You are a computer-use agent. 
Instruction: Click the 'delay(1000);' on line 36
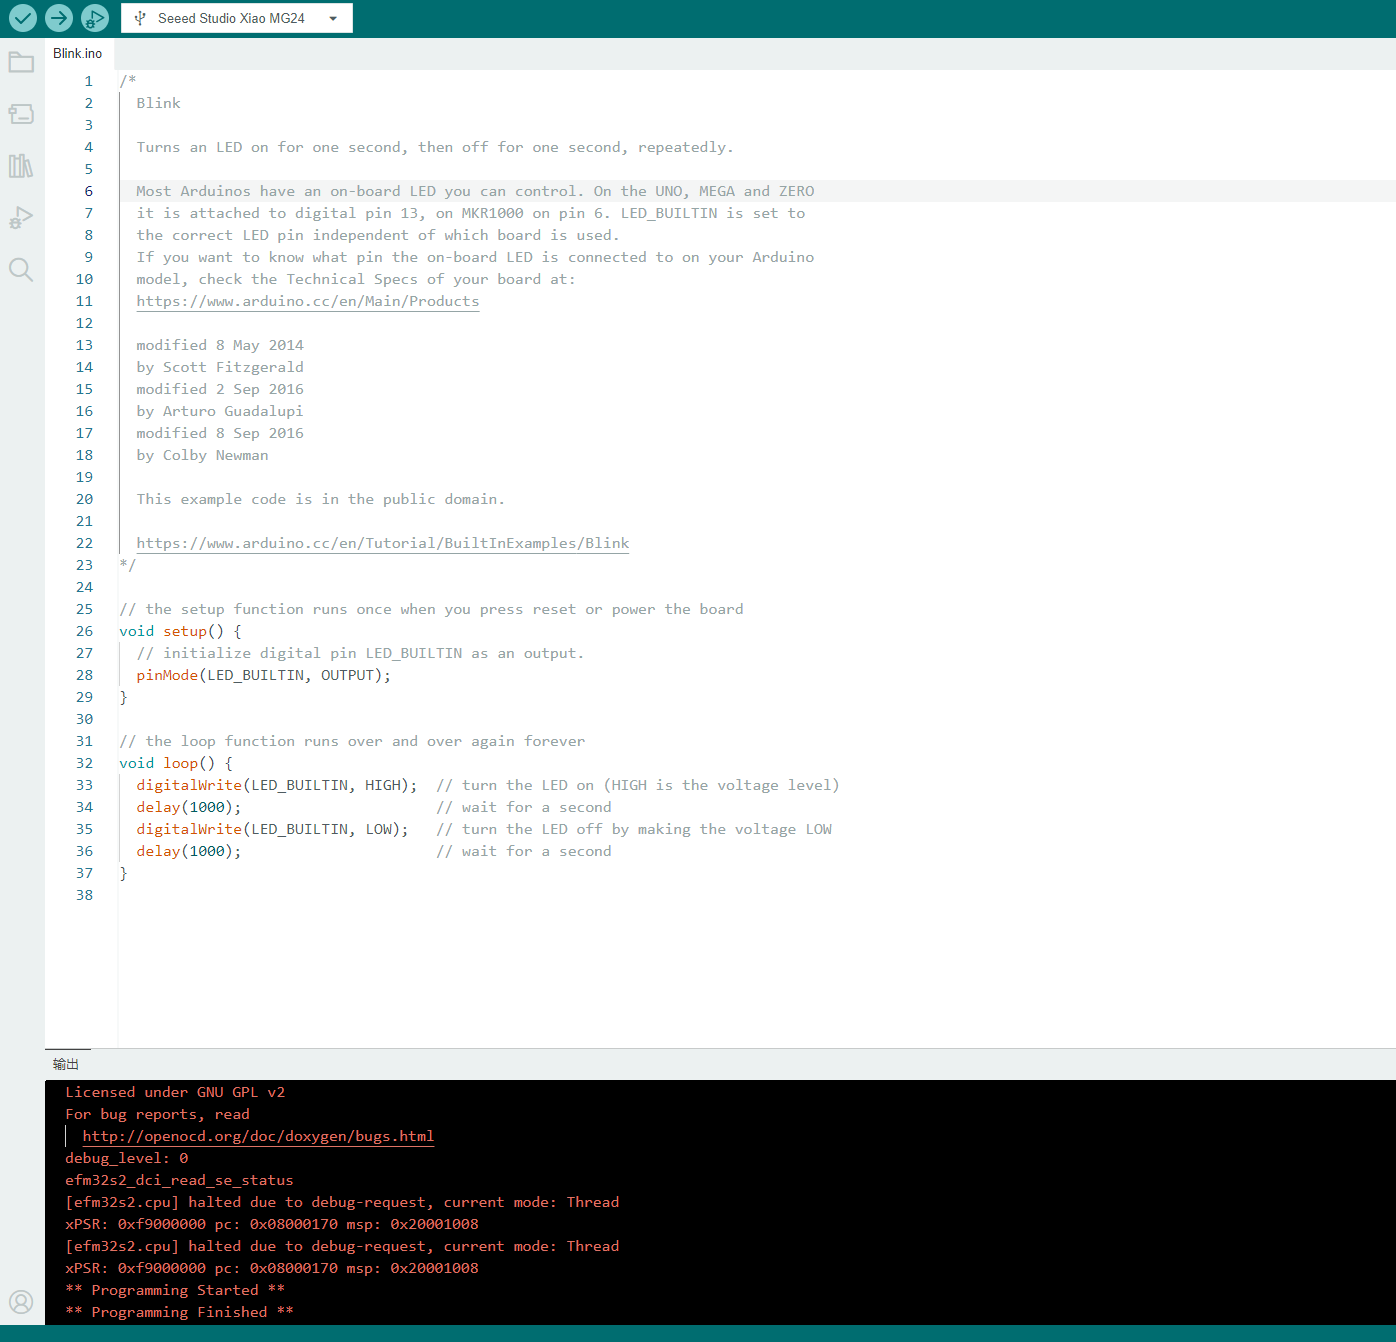pyautogui.click(x=189, y=851)
